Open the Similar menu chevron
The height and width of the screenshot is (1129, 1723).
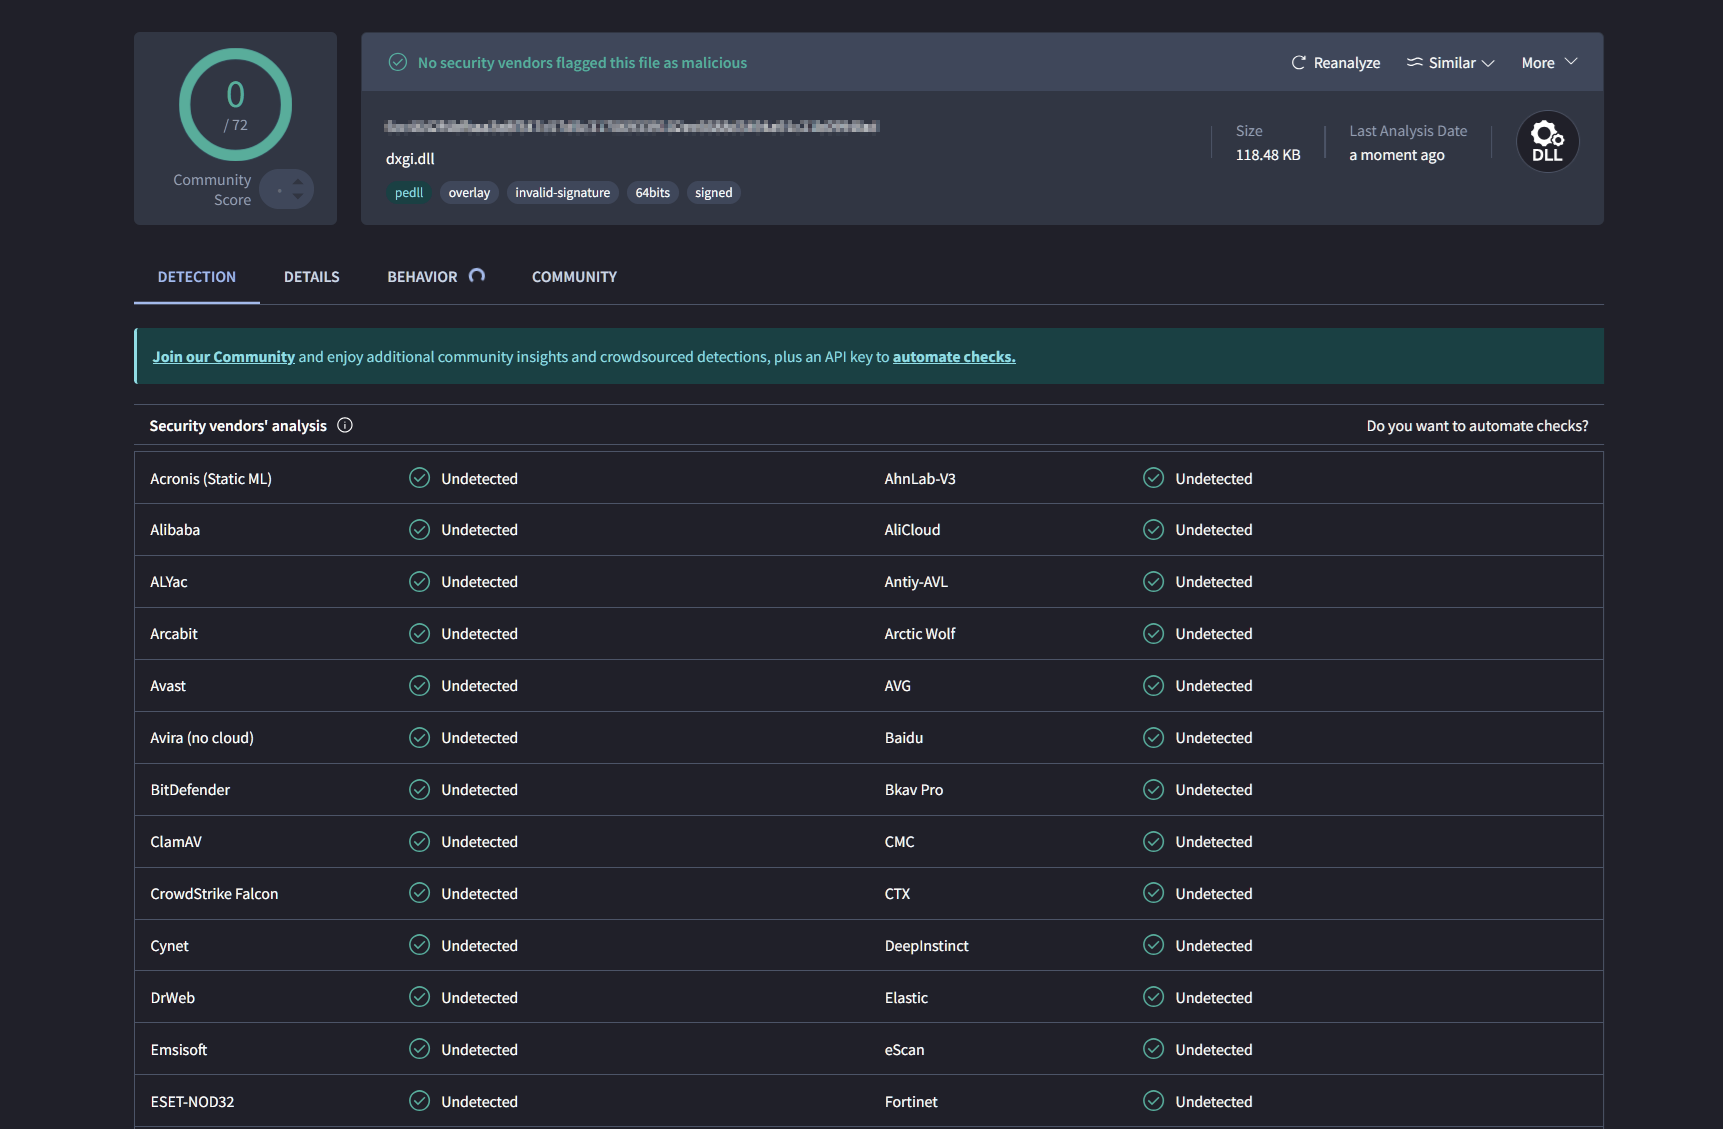coord(1487,63)
